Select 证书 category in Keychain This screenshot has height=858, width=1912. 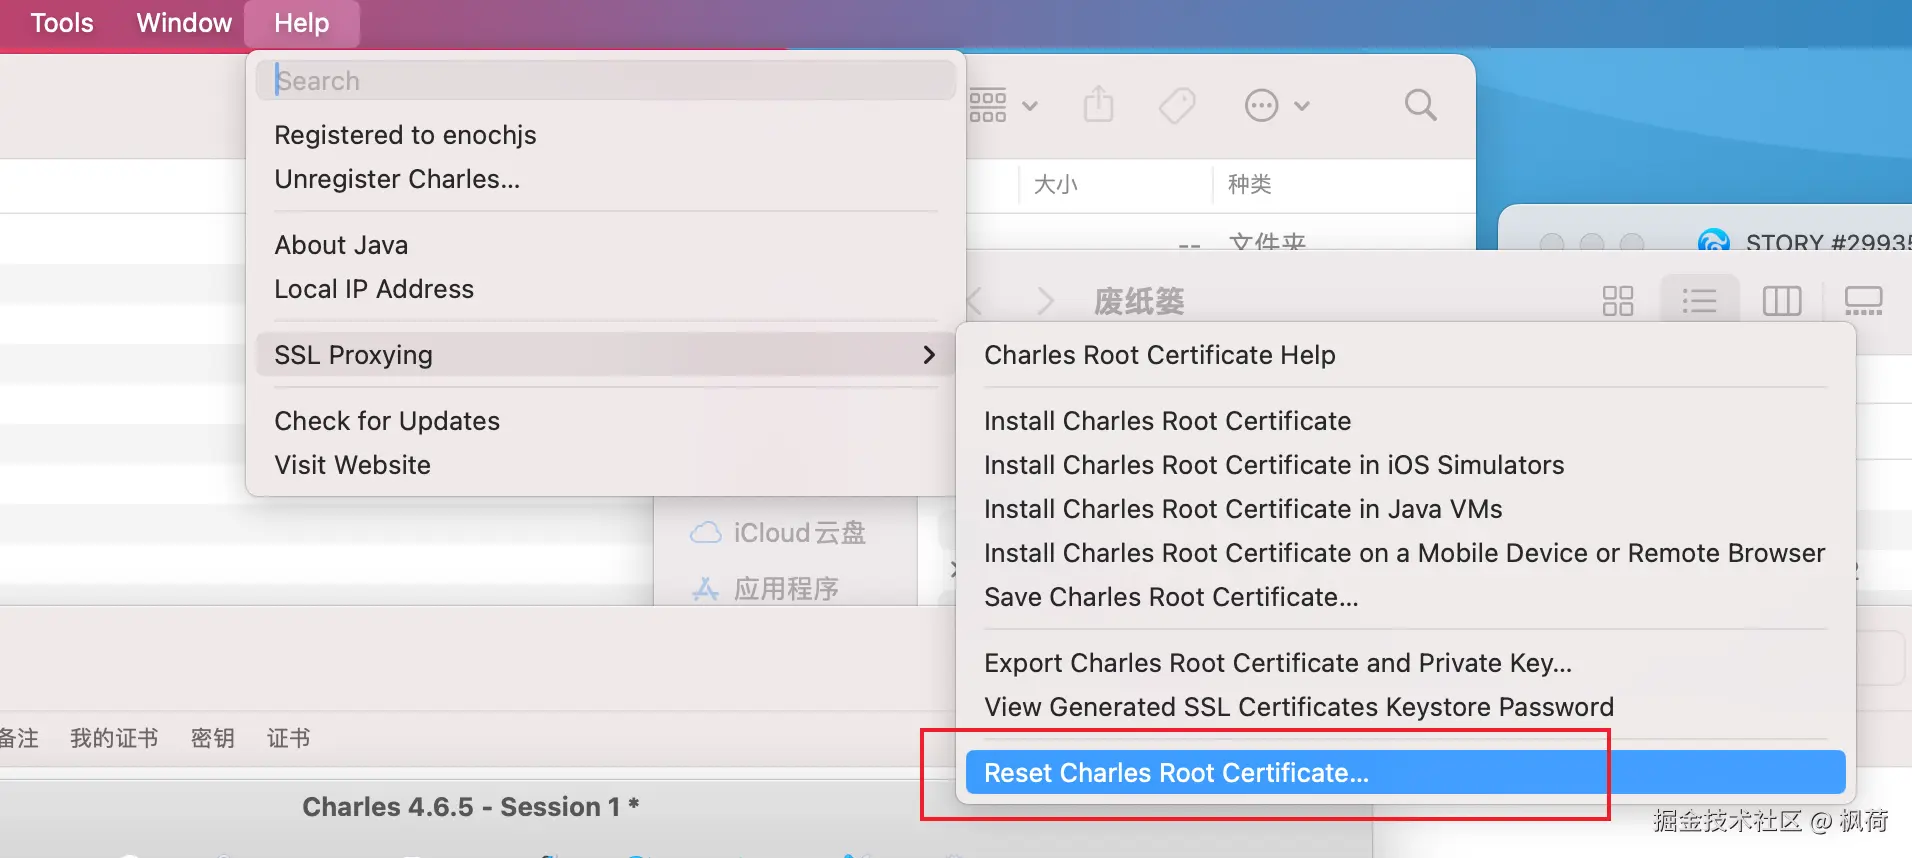click(x=289, y=738)
